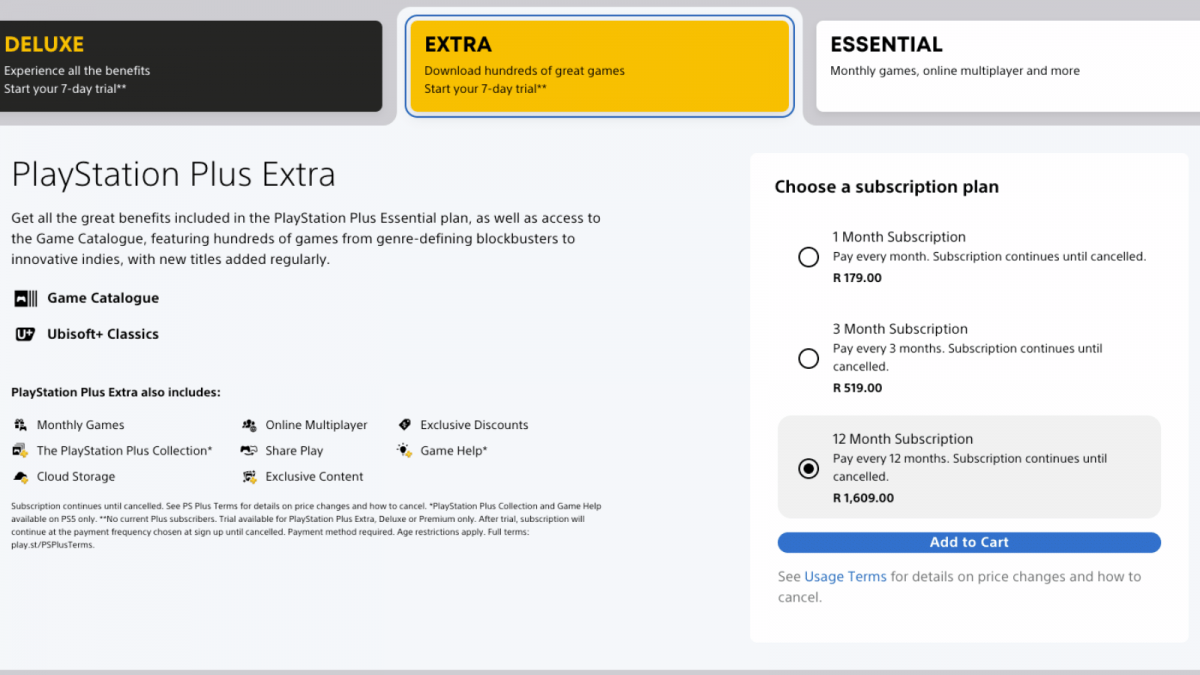The image size is (1200, 675).
Task: Click the Exclusive Discounts icon
Action: coord(405,424)
